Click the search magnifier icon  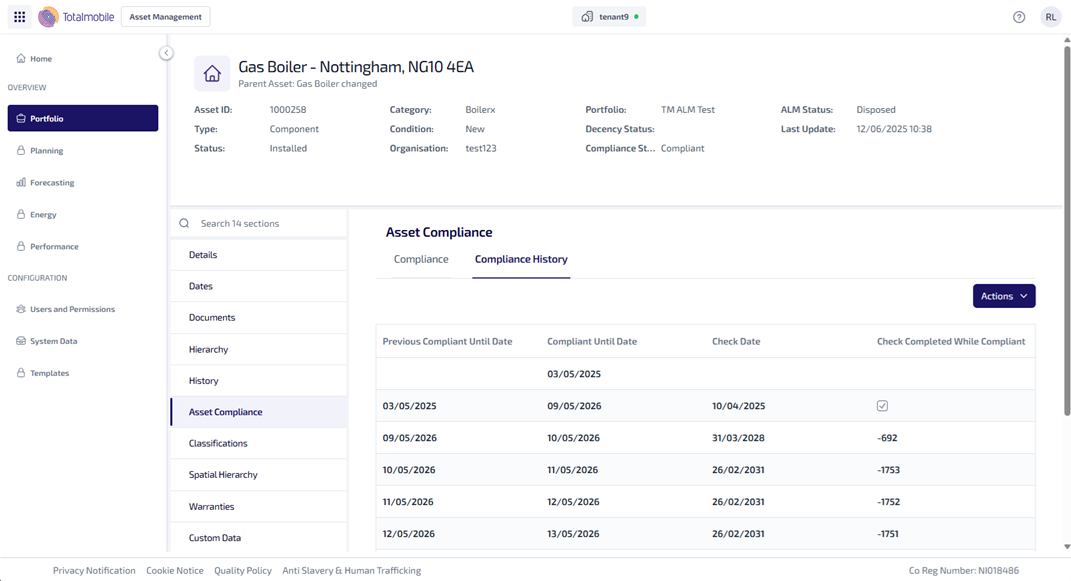pos(184,224)
